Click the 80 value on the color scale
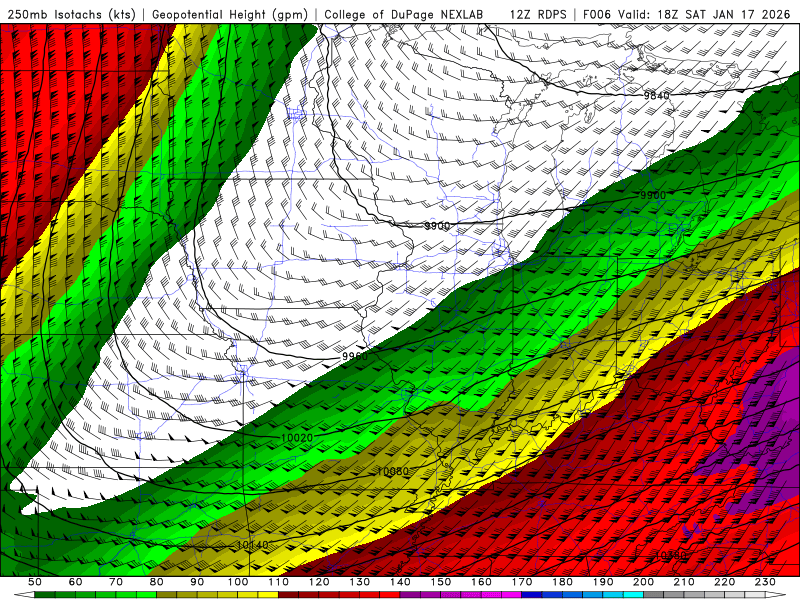The image size is (800, 600). coord(157,582)
